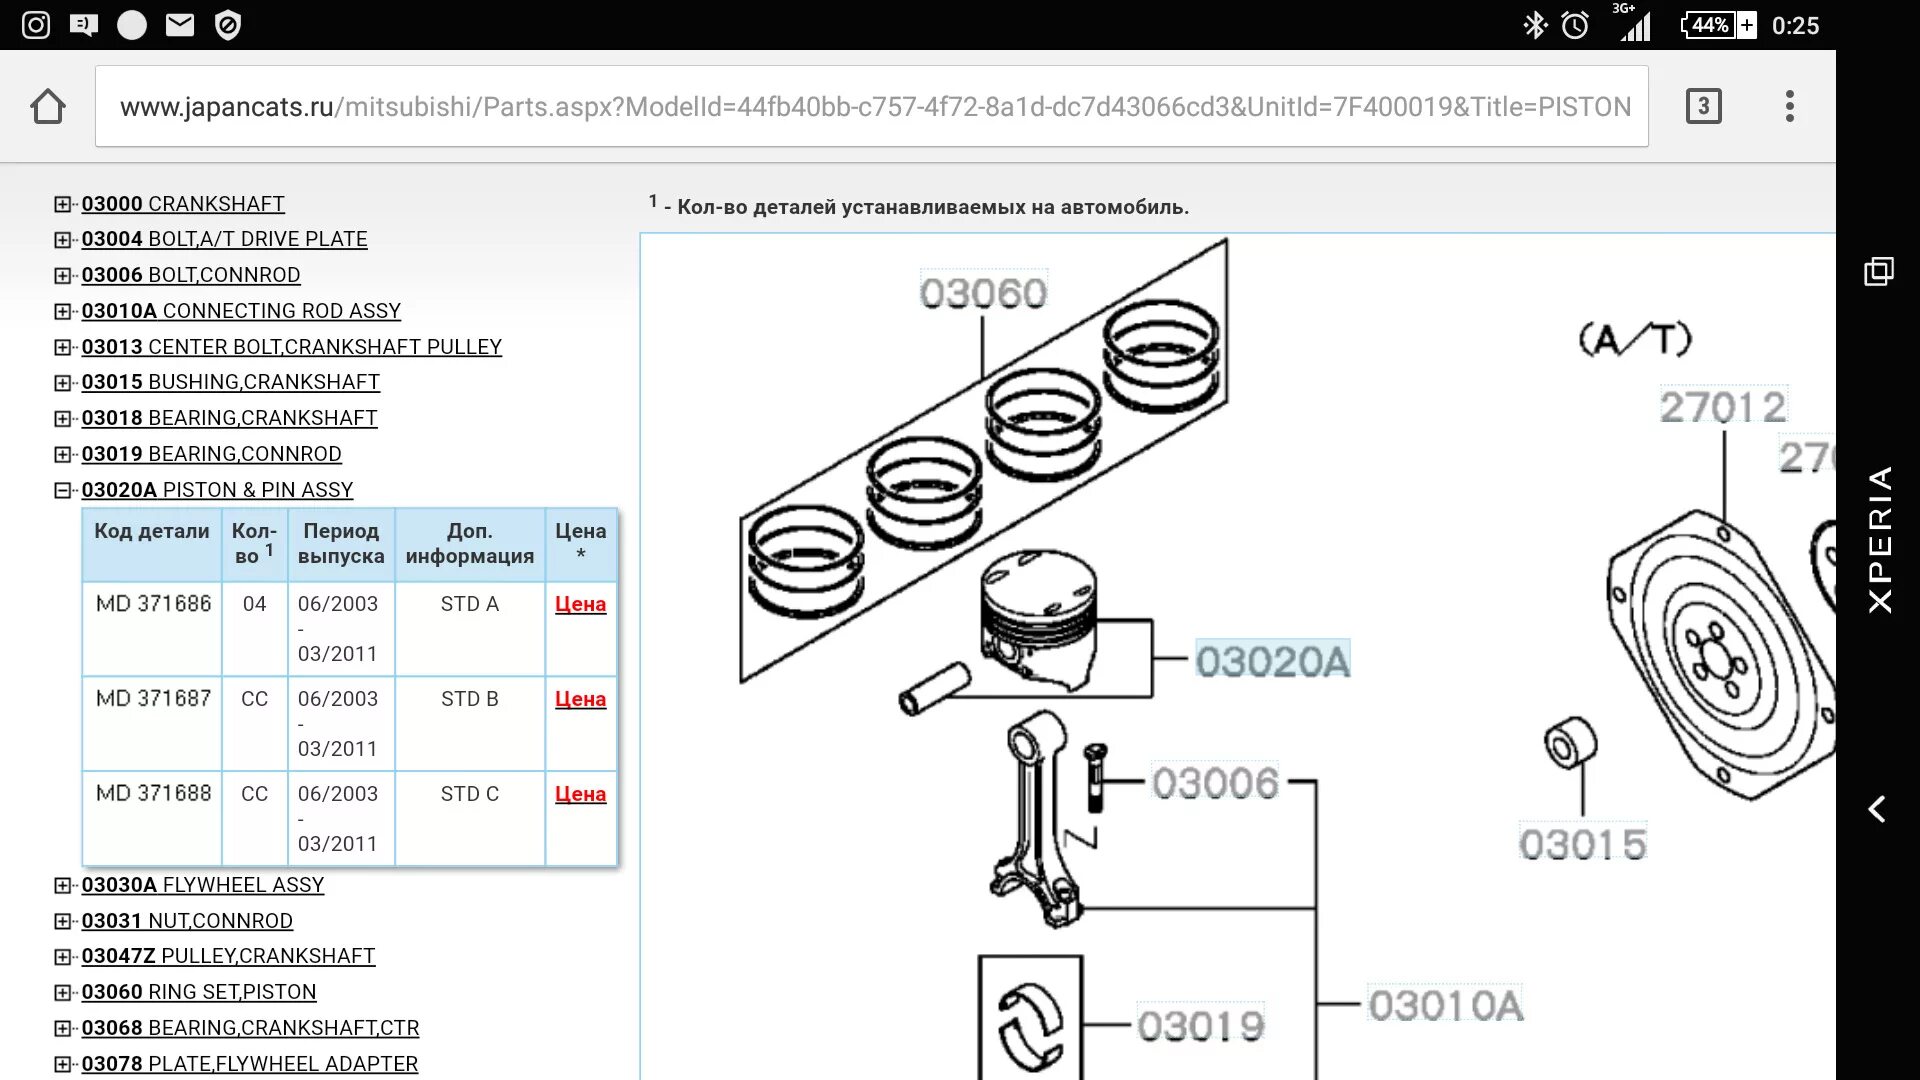Image resolution: width=1920 pixels, height=1080 pixels.
Task: Open the 03006 BOLT,CONNROD link
Action: 191,275
